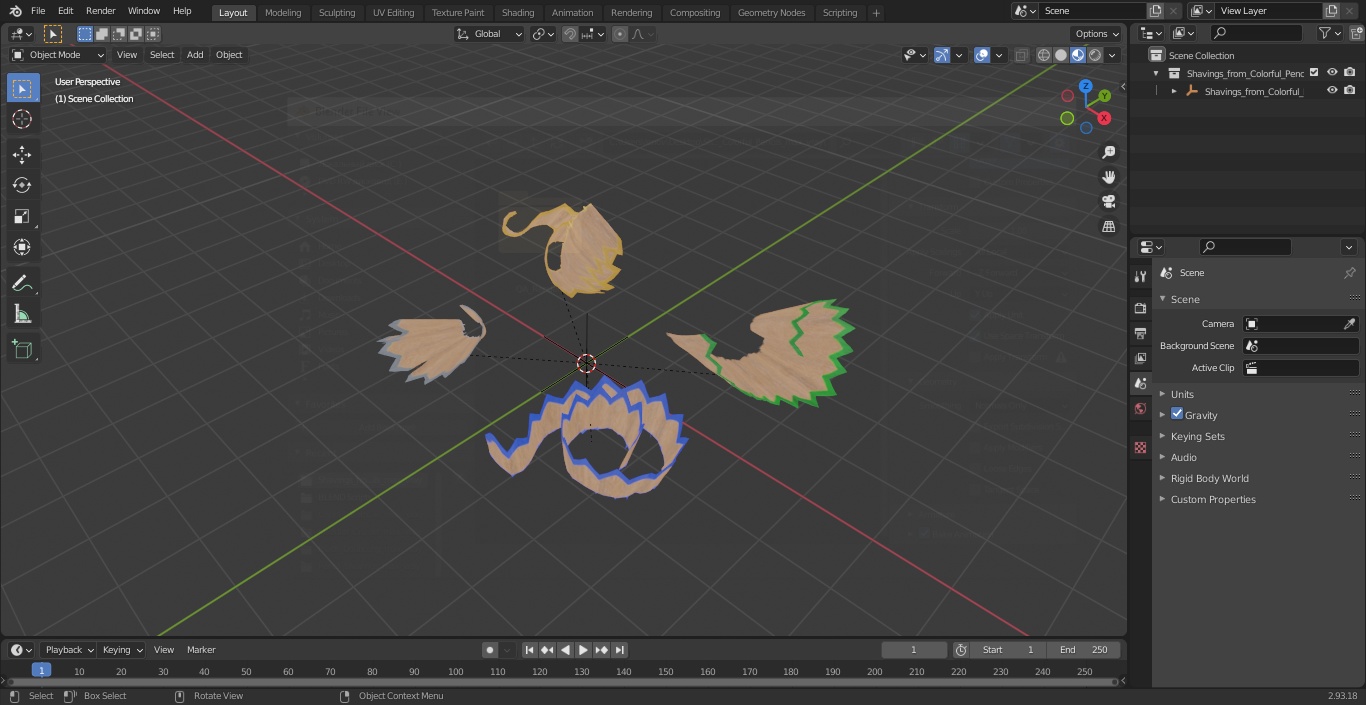Add a new workspace tab with plus
The image size is (1366, 705).
[x=876, y=13]
